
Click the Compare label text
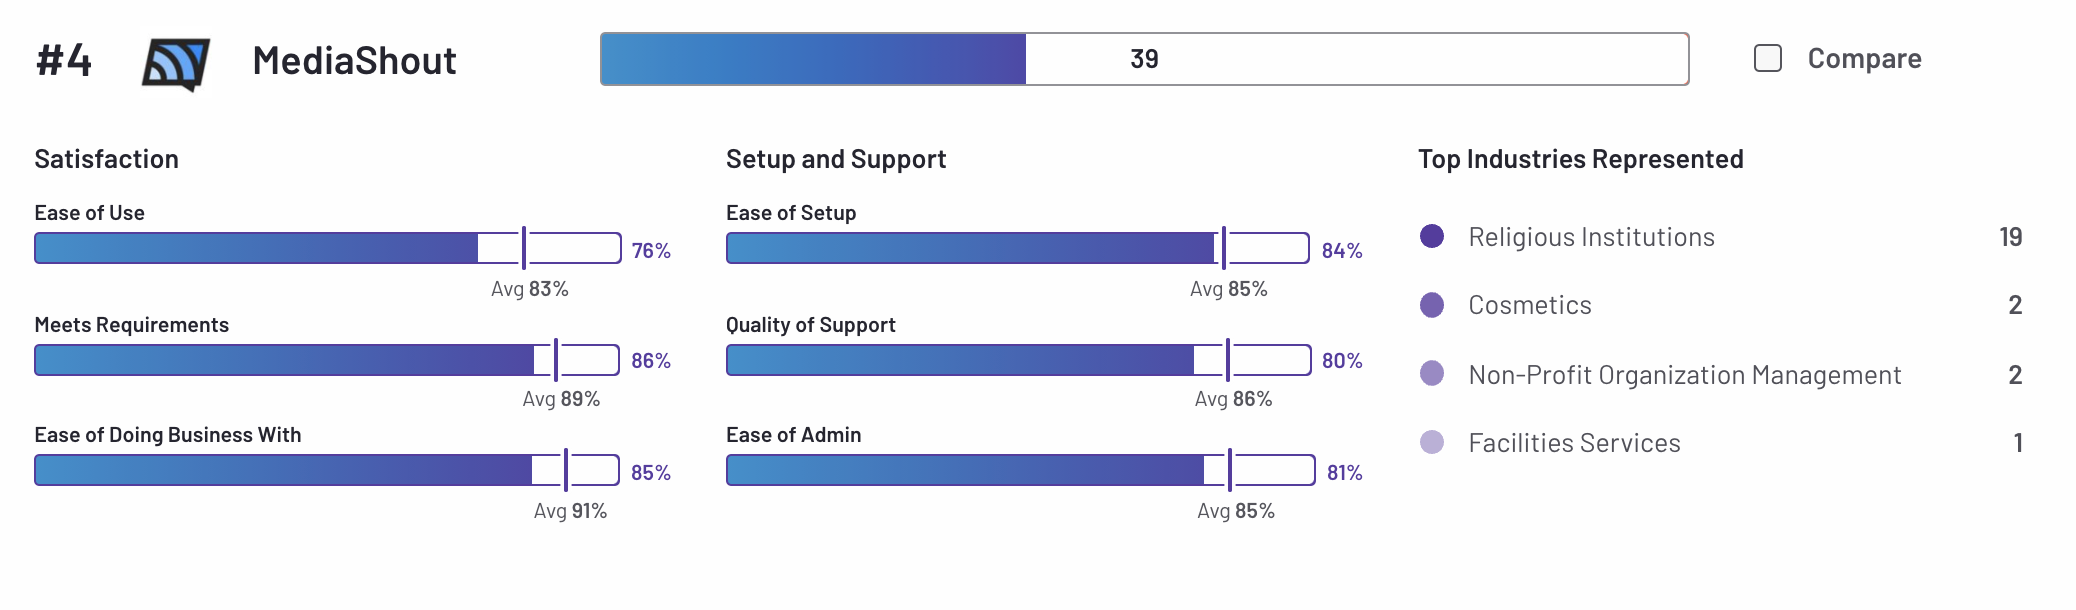coord(1864,59)
